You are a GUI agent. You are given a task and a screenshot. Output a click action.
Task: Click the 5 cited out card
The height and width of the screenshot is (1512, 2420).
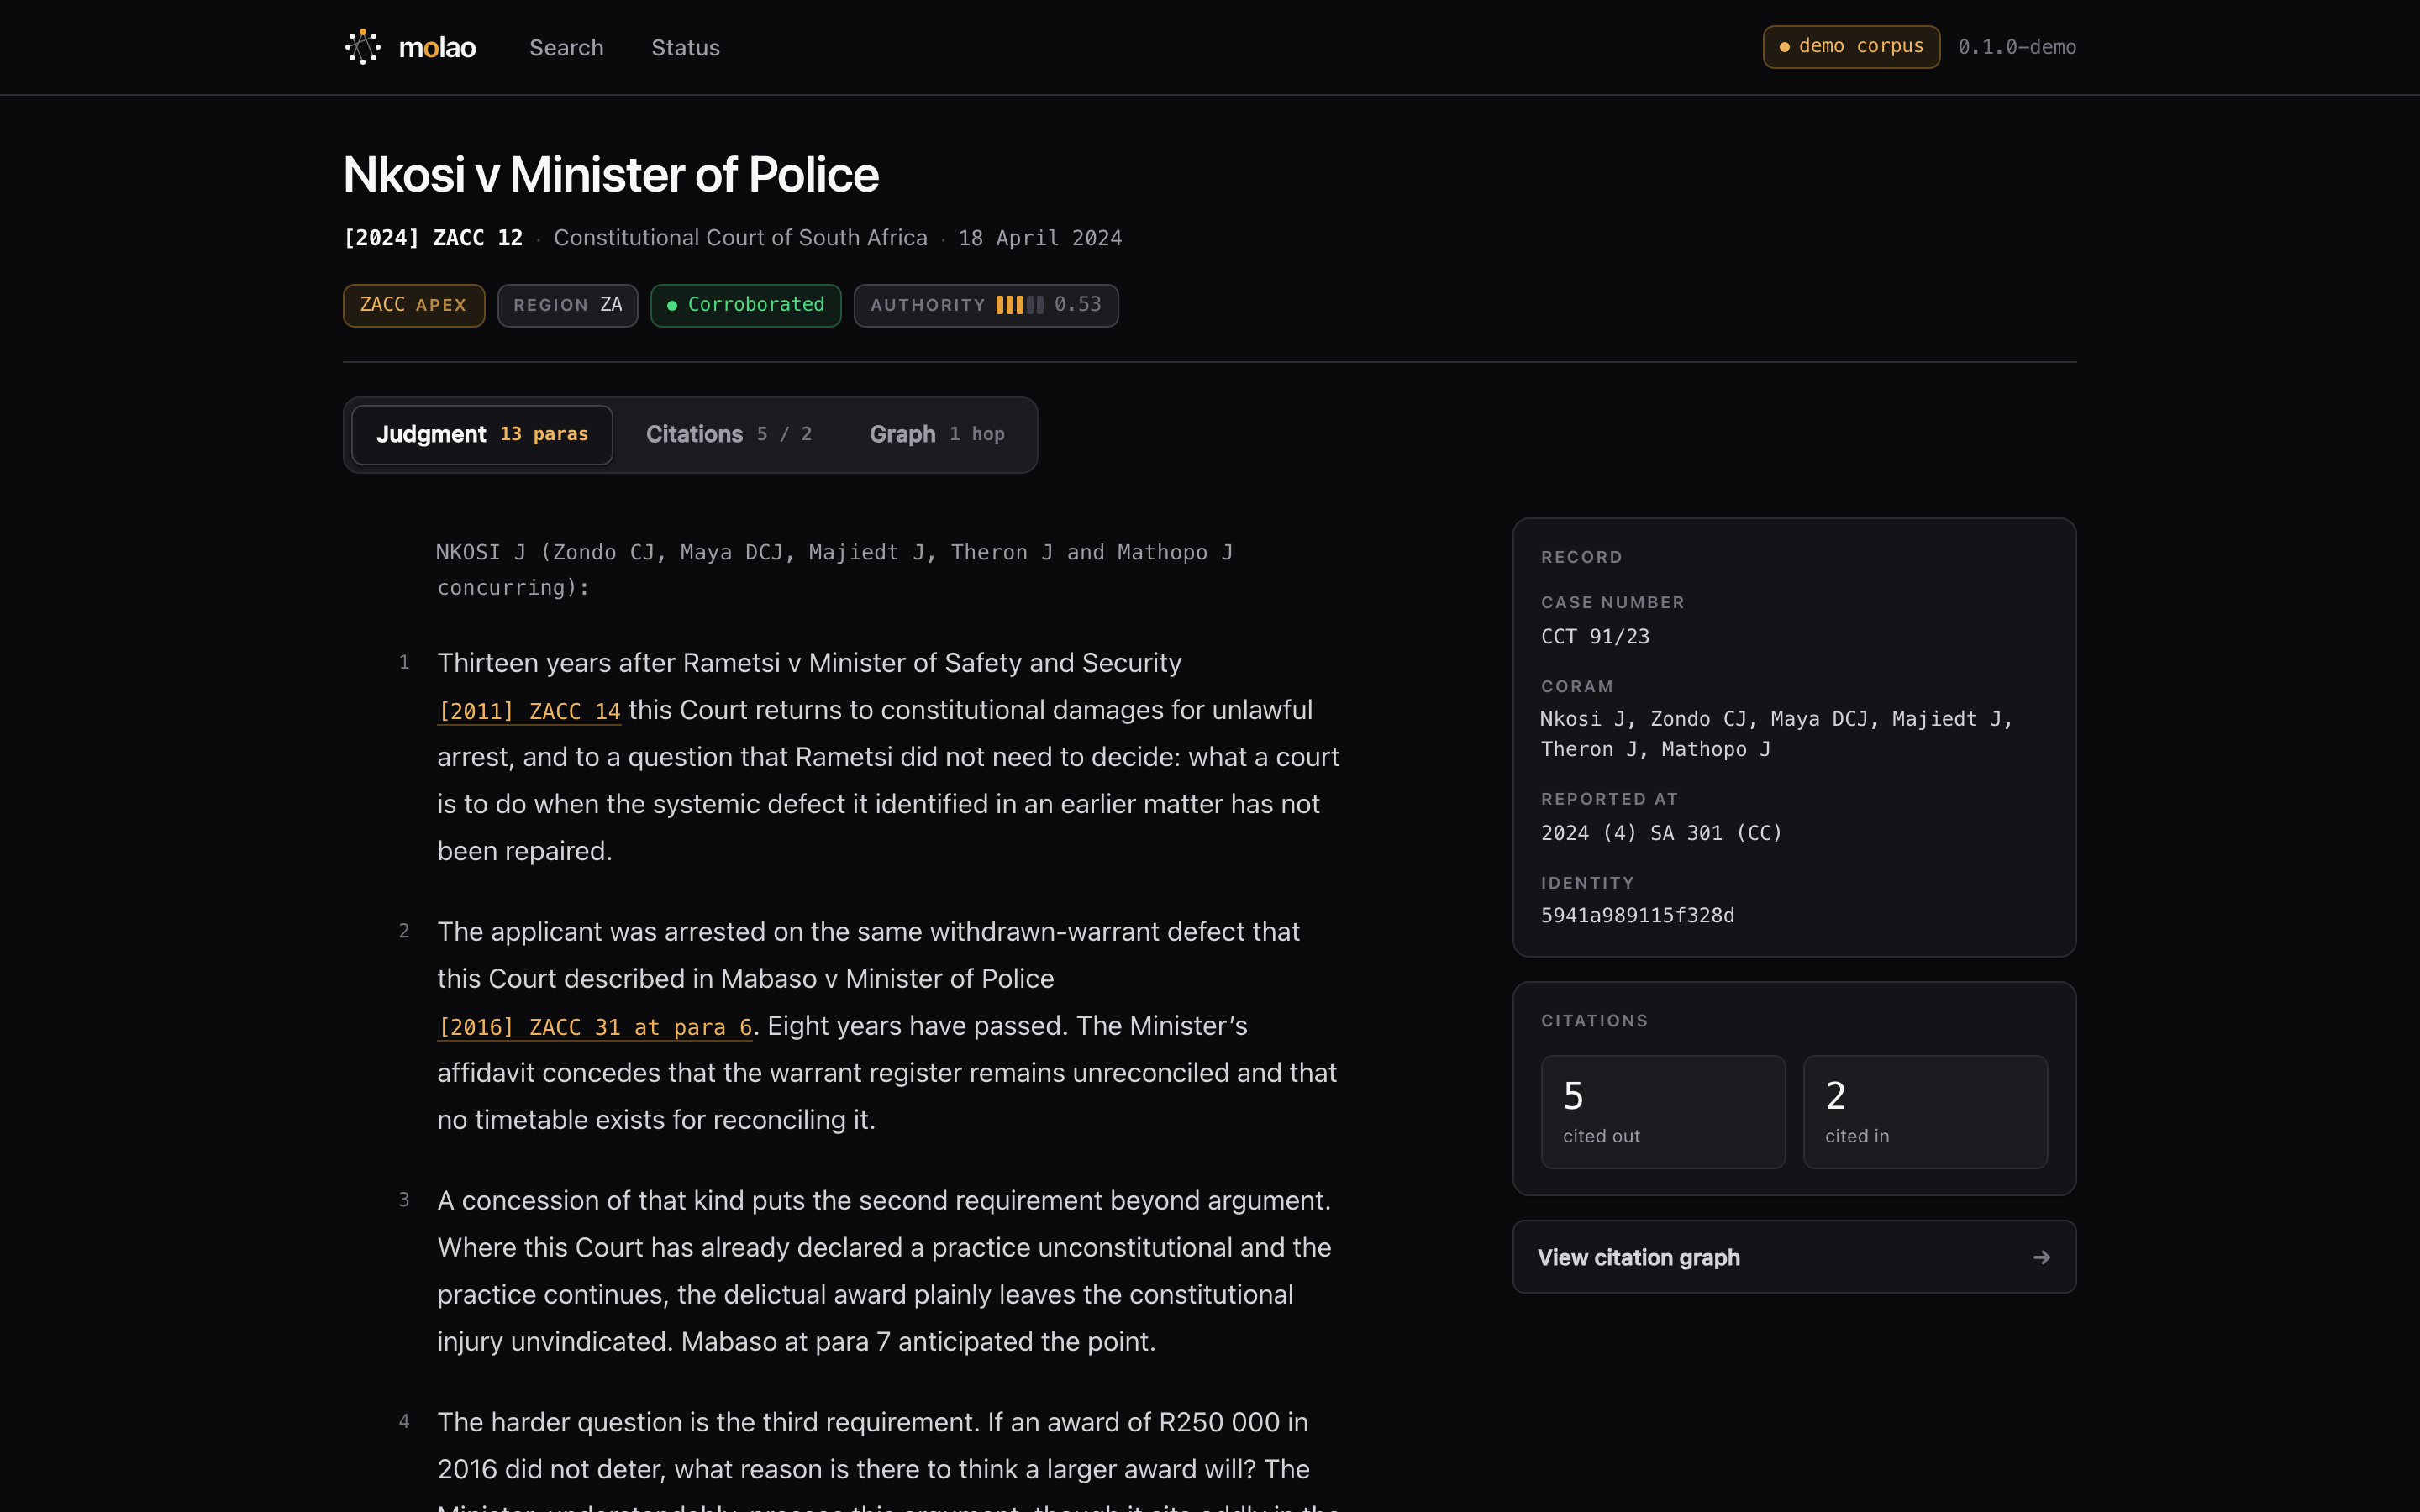pyautogui.click(x=1663, y=1112)
